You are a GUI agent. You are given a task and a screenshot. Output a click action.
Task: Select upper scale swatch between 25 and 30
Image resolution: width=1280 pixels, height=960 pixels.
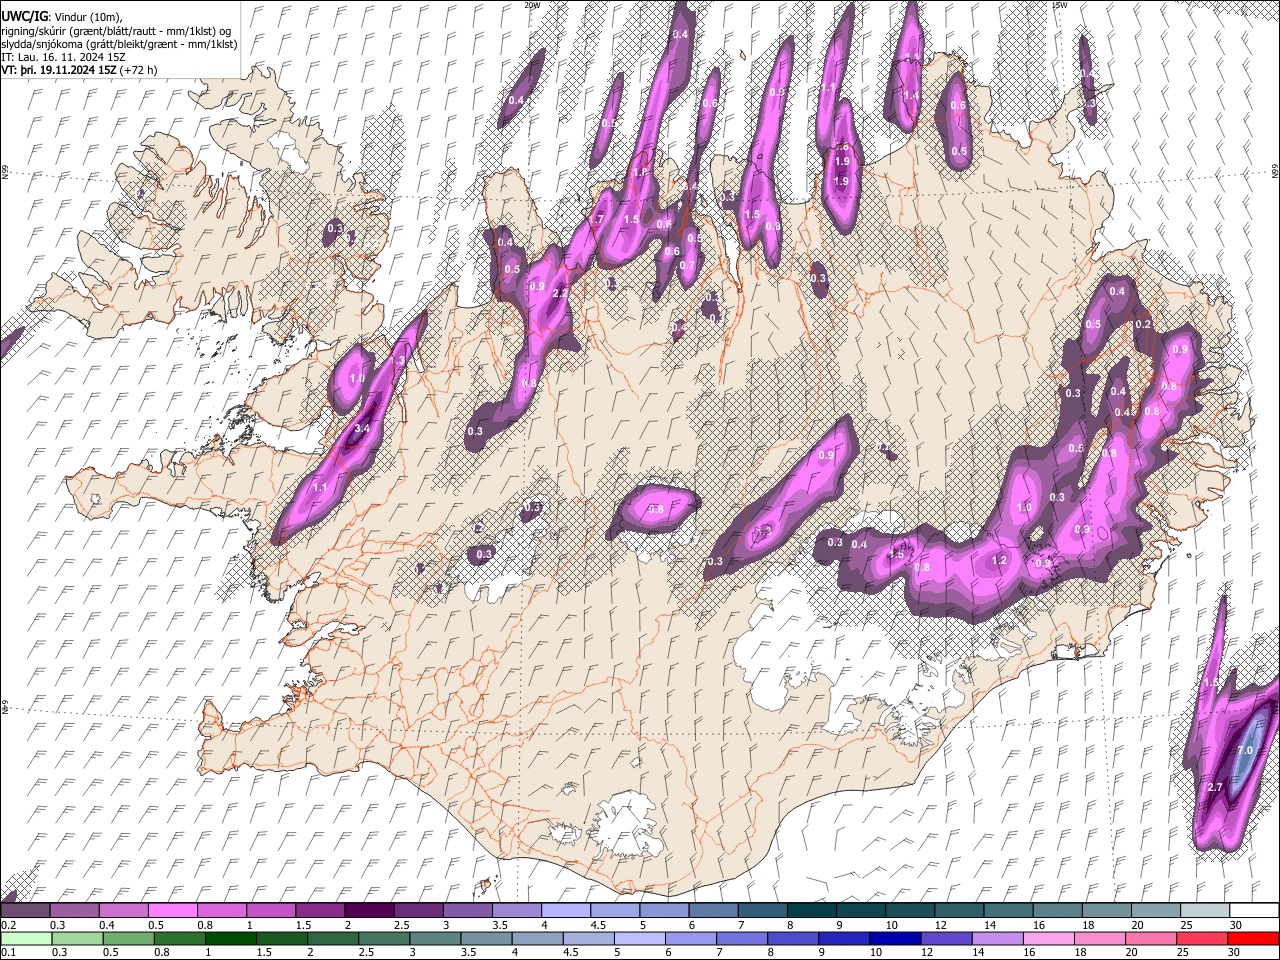click(x=1204, y=911)
